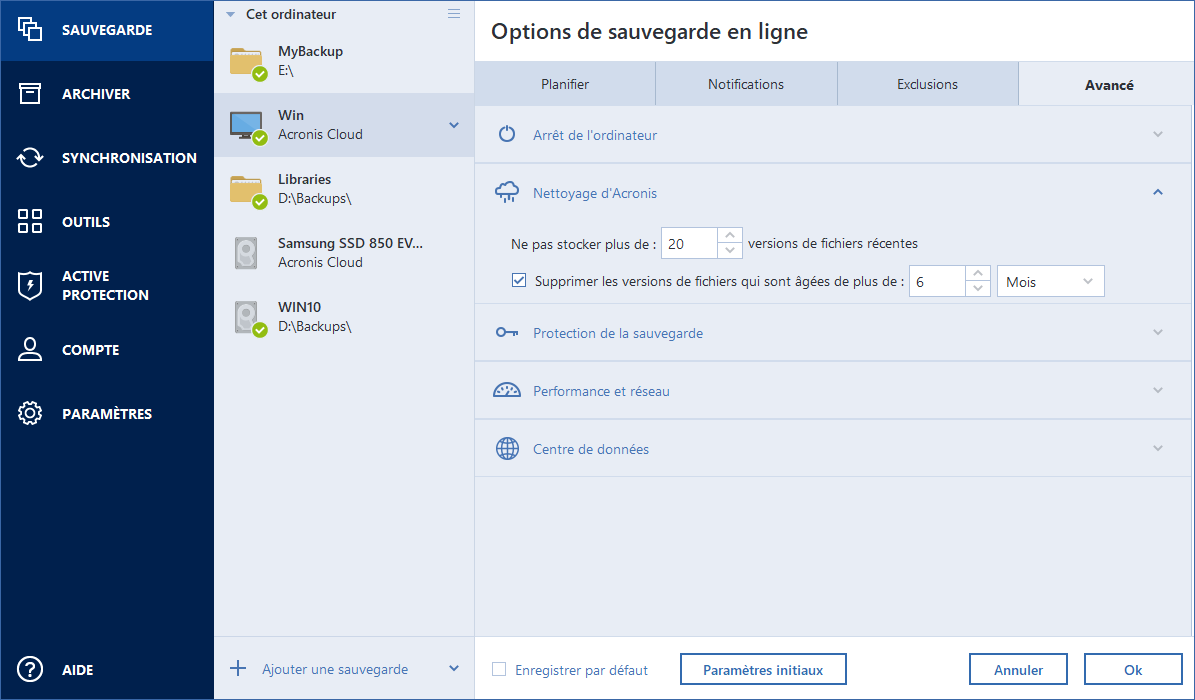Collapse the Nettoyage d'Acronis section
The width and height of the screenshot is (1195, 700).
[x=1157, y=192]
